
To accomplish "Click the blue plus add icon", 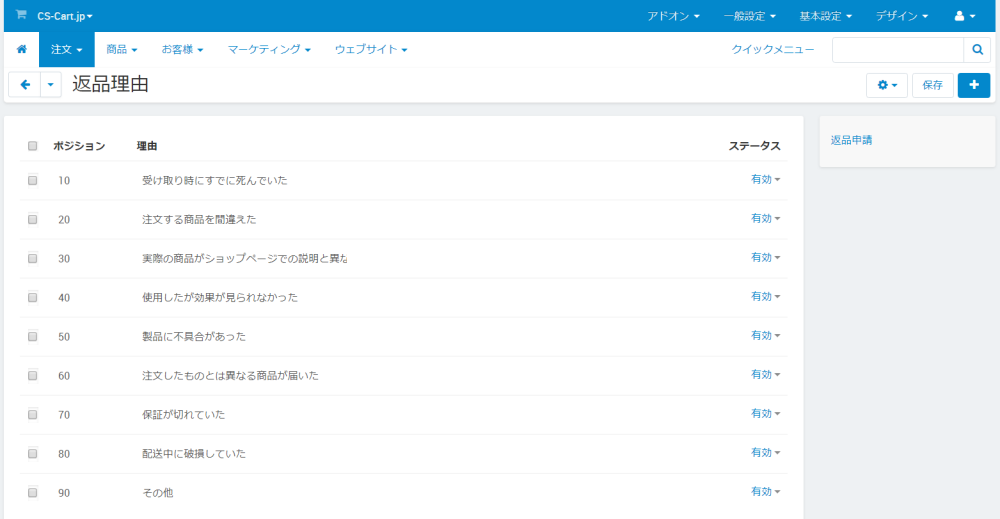I will pyautogui.click(x=973, y=85).
